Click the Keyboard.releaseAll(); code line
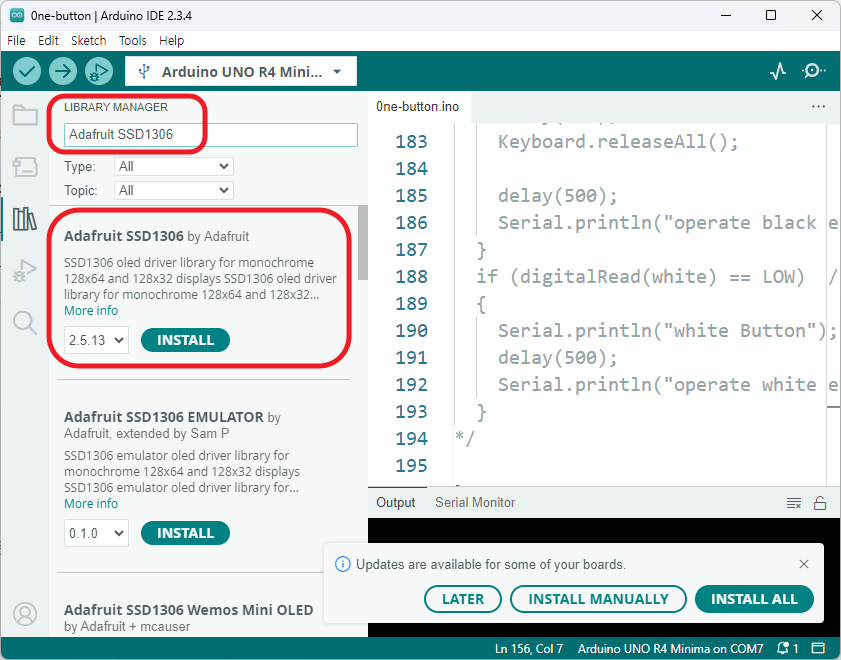 tap(618, 142)
